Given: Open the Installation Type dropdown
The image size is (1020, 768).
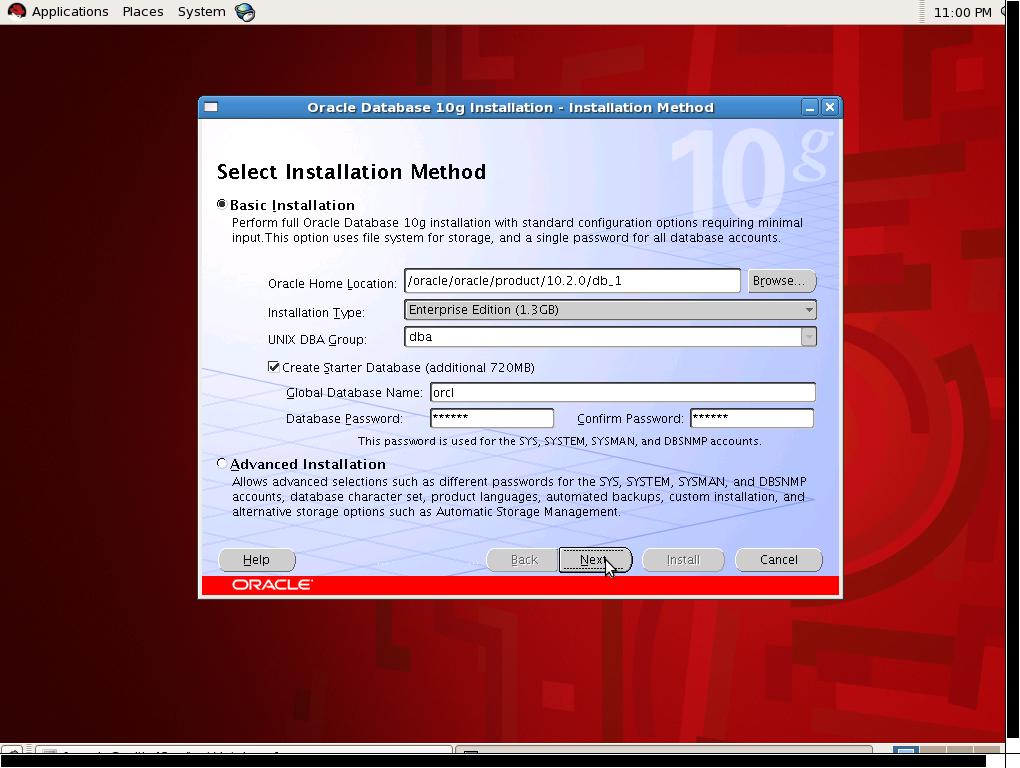Looking at the screenshot, I should 610,310.
